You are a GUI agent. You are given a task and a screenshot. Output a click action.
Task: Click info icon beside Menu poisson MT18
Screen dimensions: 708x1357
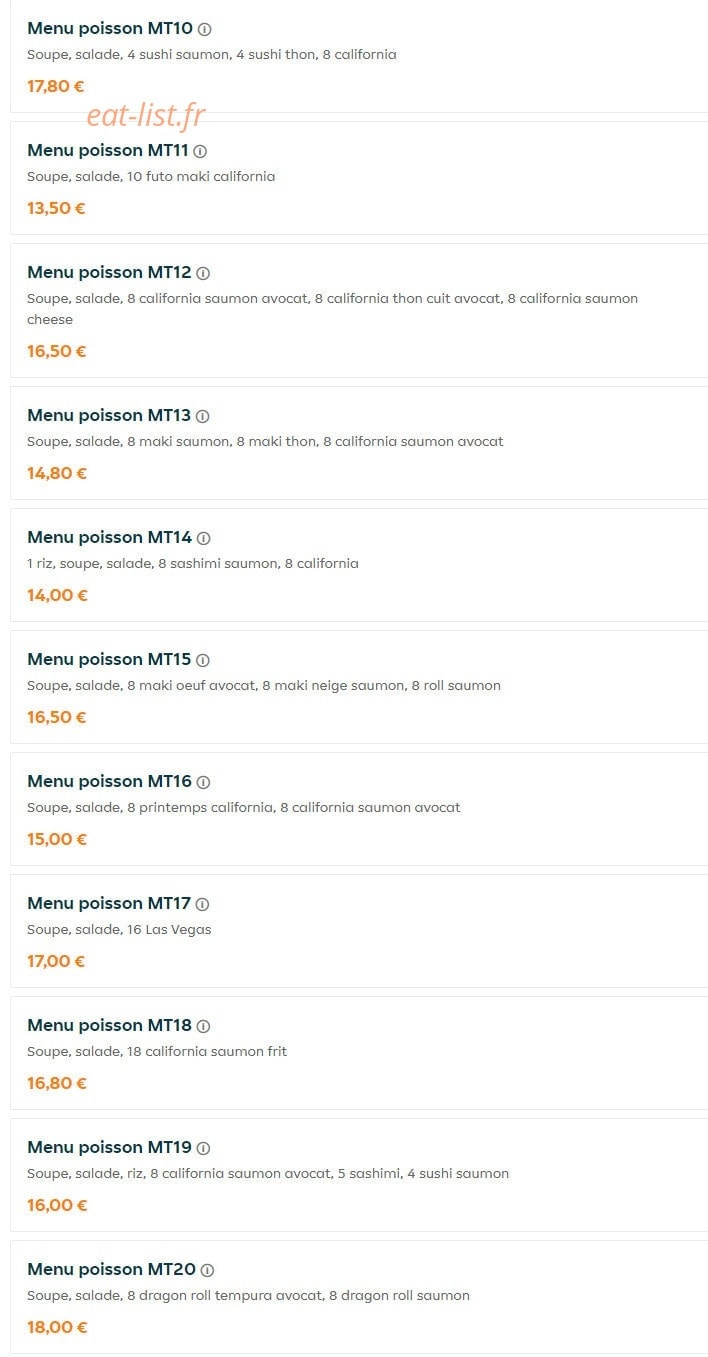[x=204, y=1026]
